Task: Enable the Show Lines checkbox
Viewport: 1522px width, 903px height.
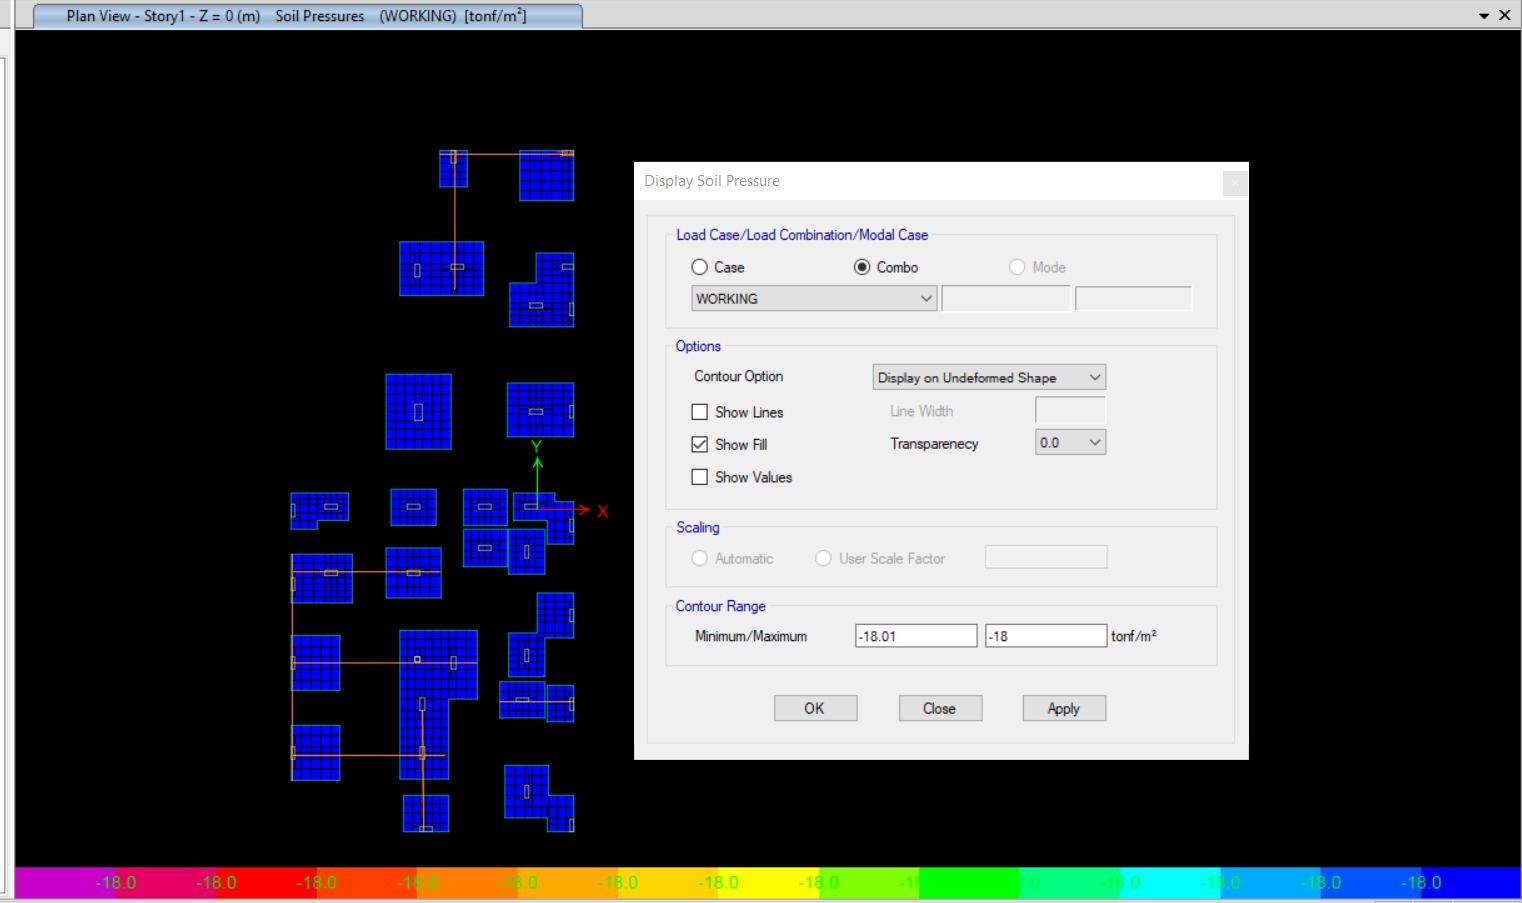Action: tap(700, 412)
